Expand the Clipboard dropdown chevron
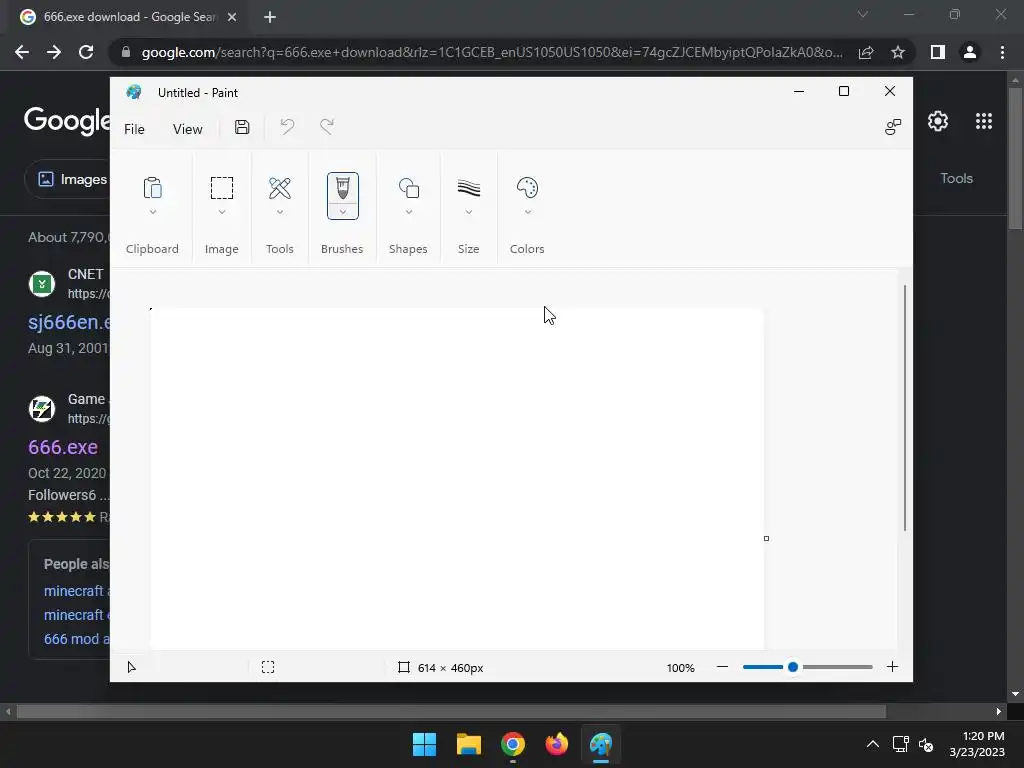The height and width of the screenshot is (768, 1024). pyautogui.click(x=153, y=212)
